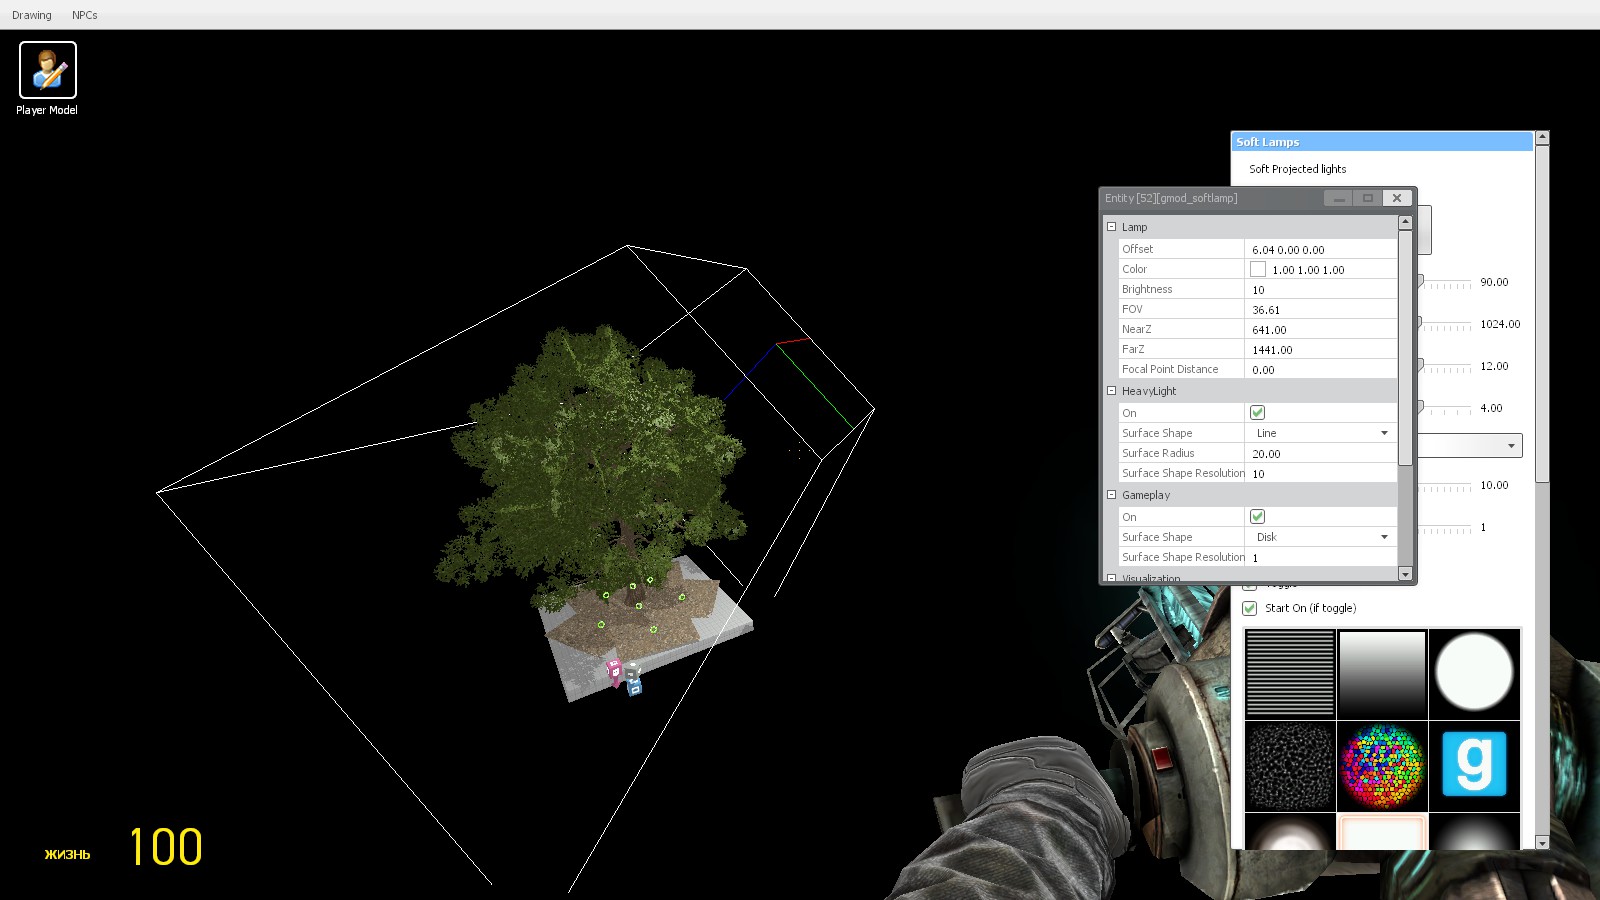The width and height of the screenshot is (1600, 900).
Task: Open Gameplay Surface Shape dropdown showing Disk
Action: pos(1321,537)
